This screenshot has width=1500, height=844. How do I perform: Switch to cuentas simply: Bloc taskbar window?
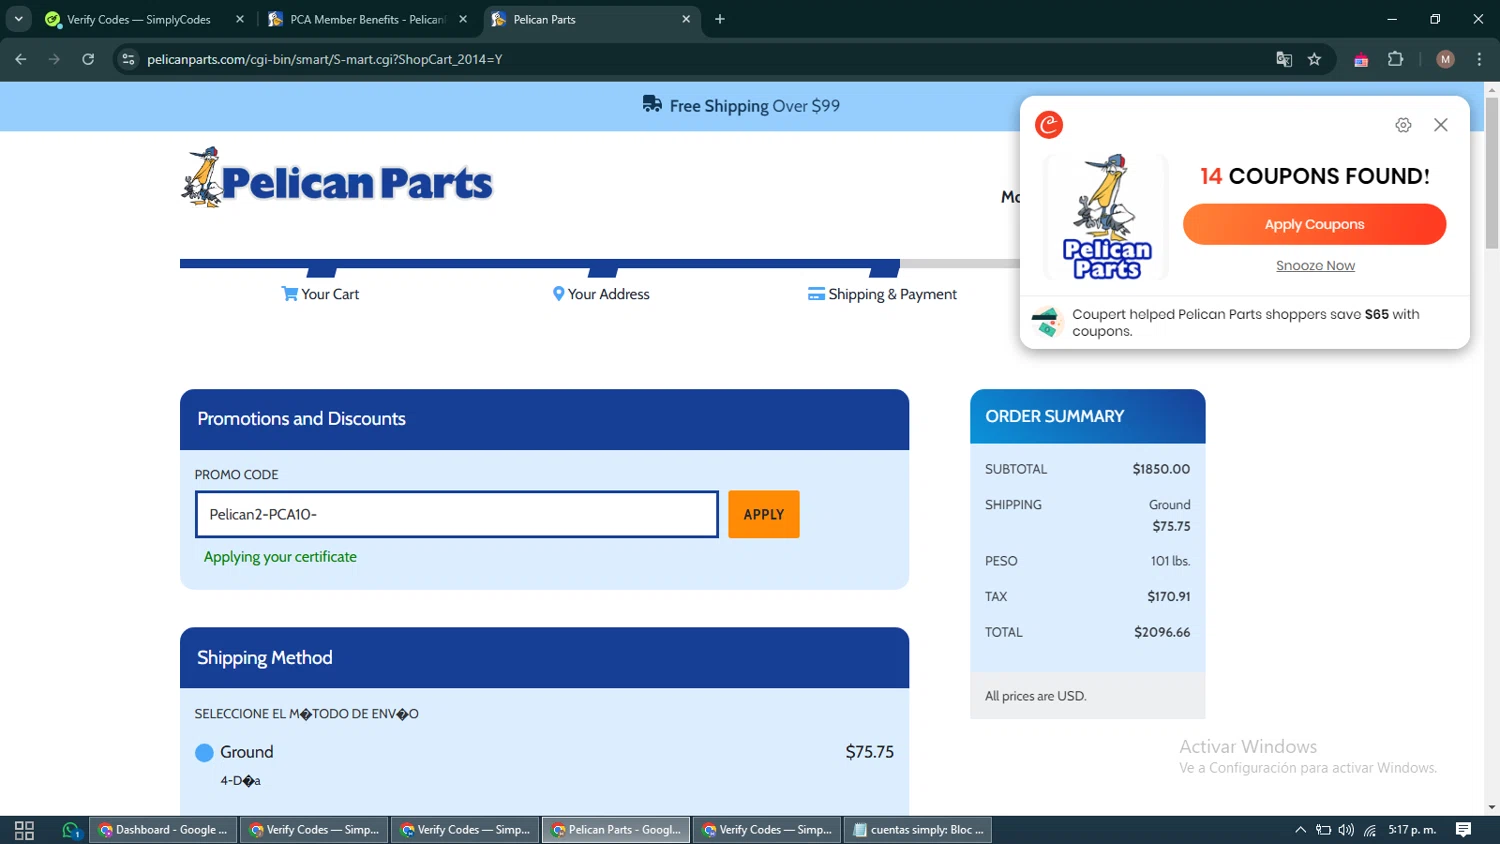tap(918, 830)
